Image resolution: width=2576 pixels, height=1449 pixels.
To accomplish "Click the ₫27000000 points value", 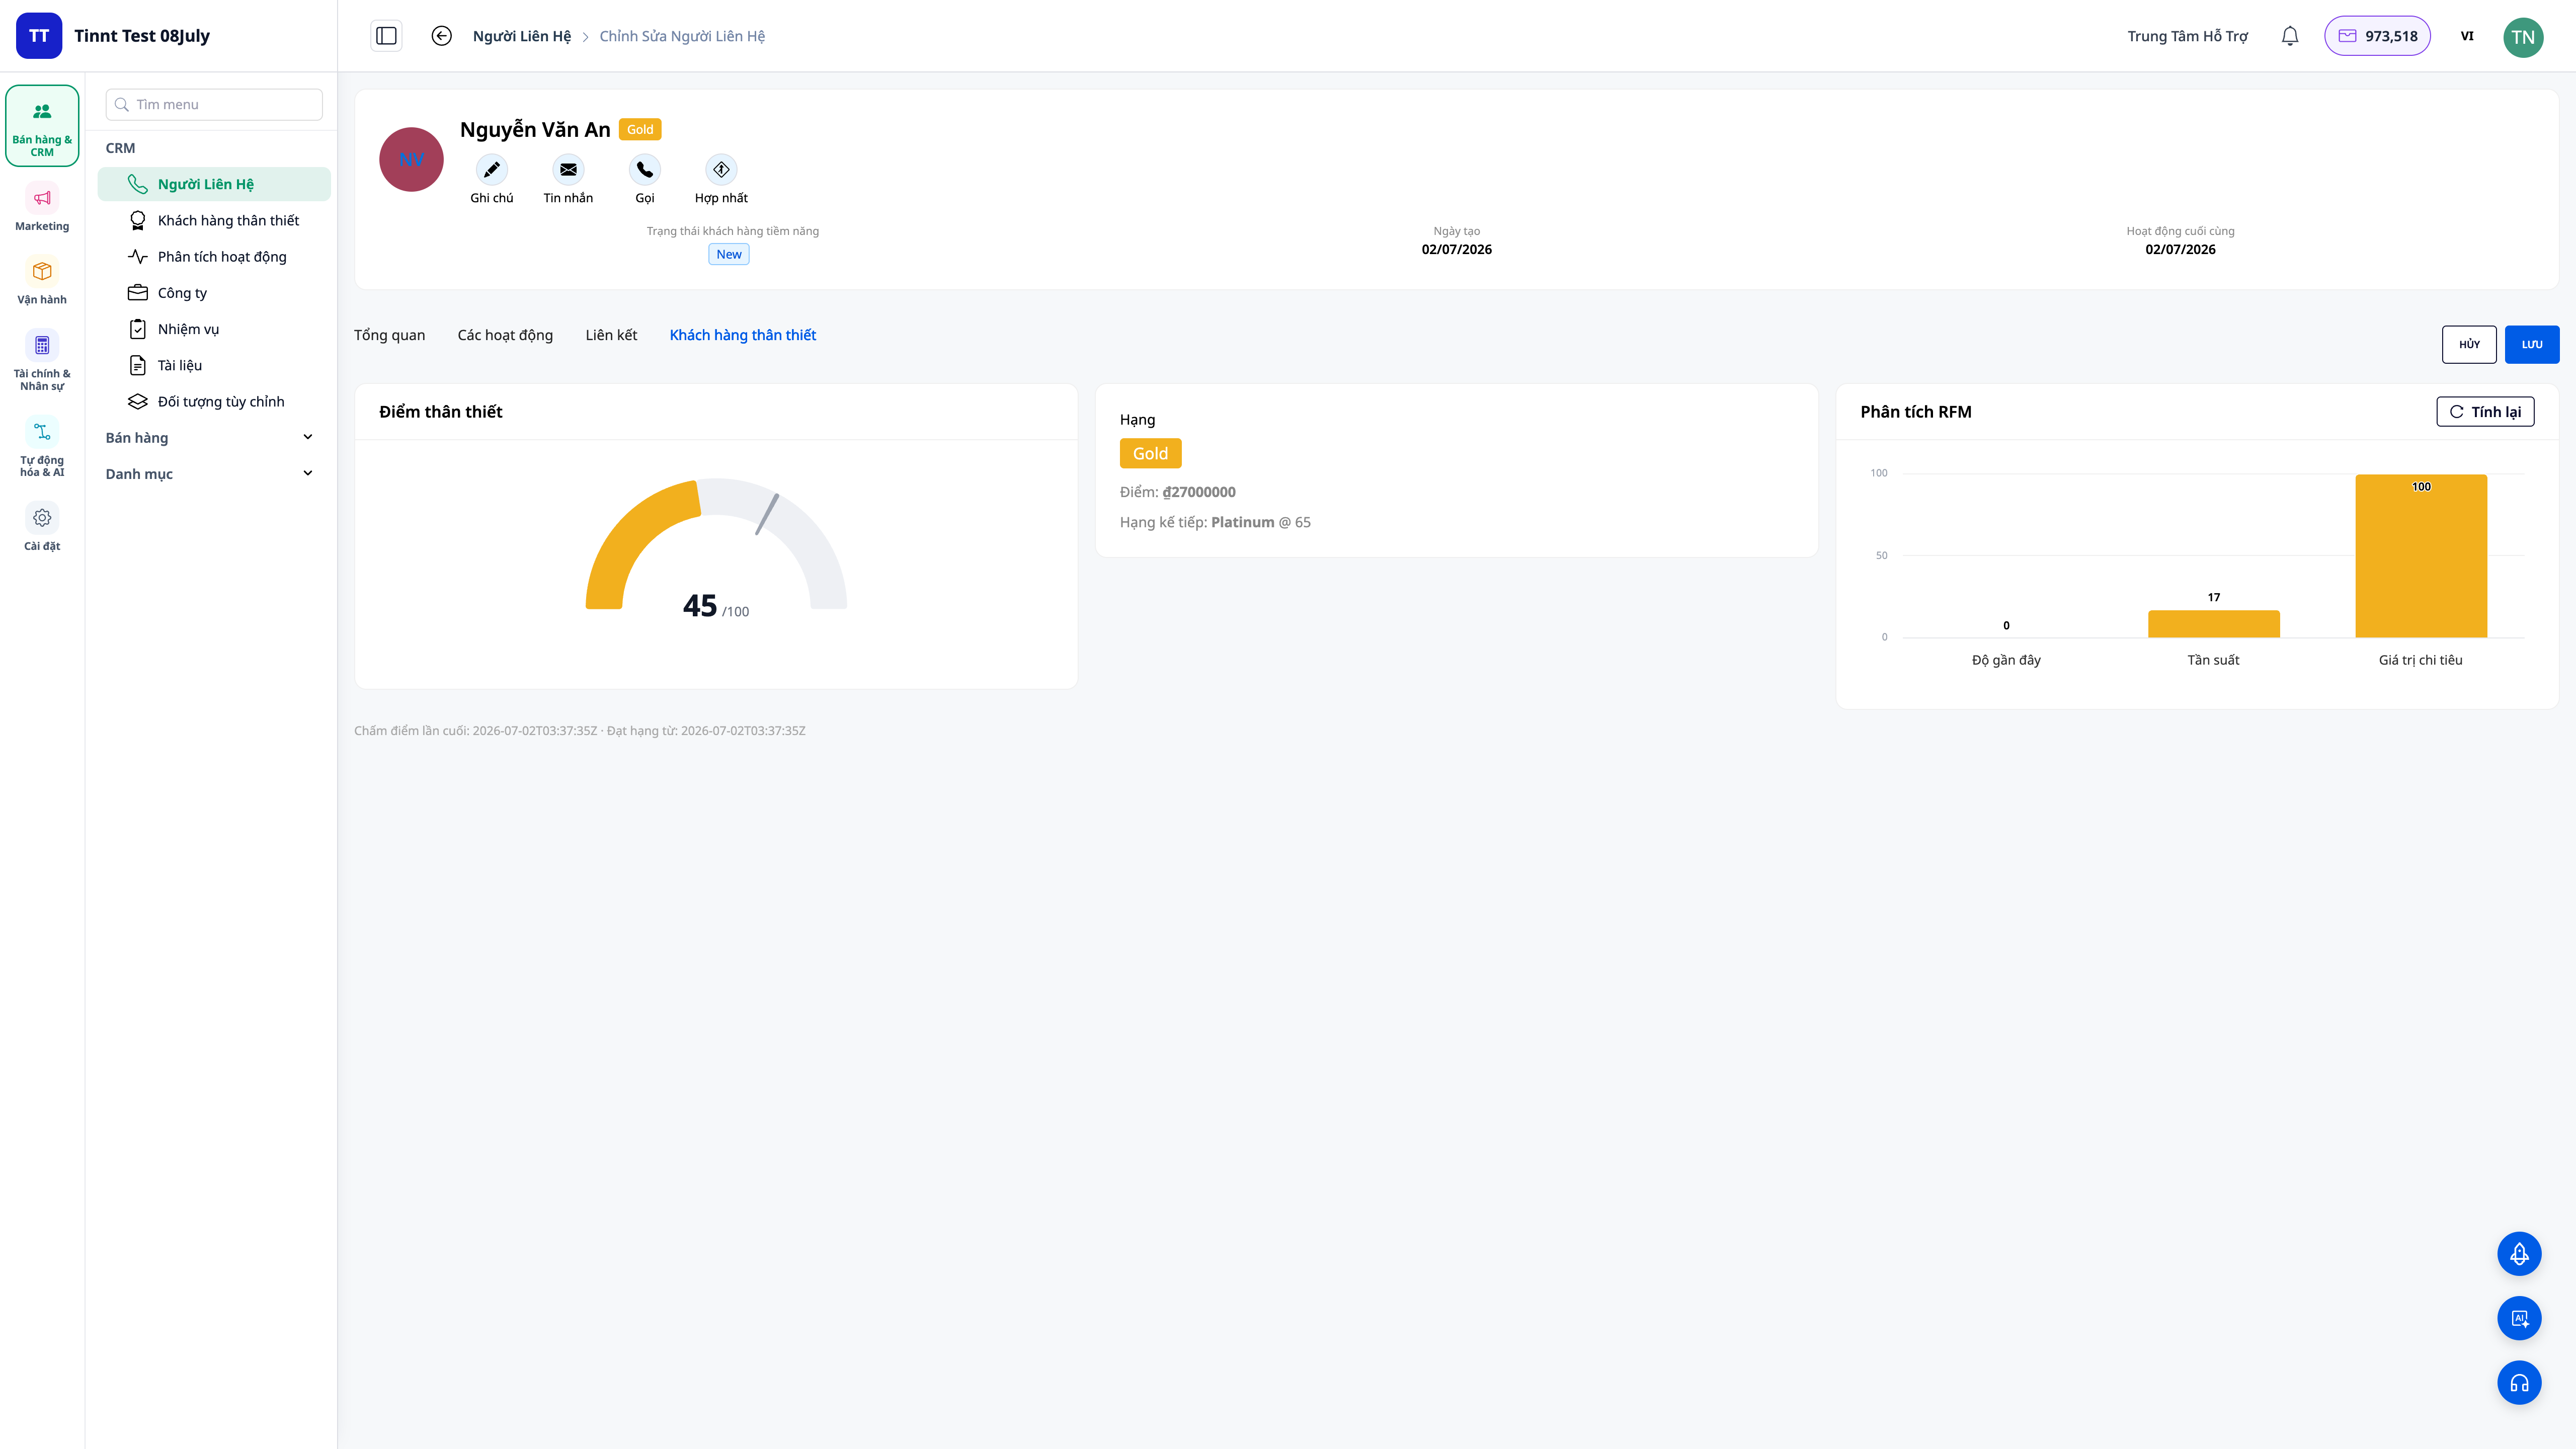I will click(1199, 492).
